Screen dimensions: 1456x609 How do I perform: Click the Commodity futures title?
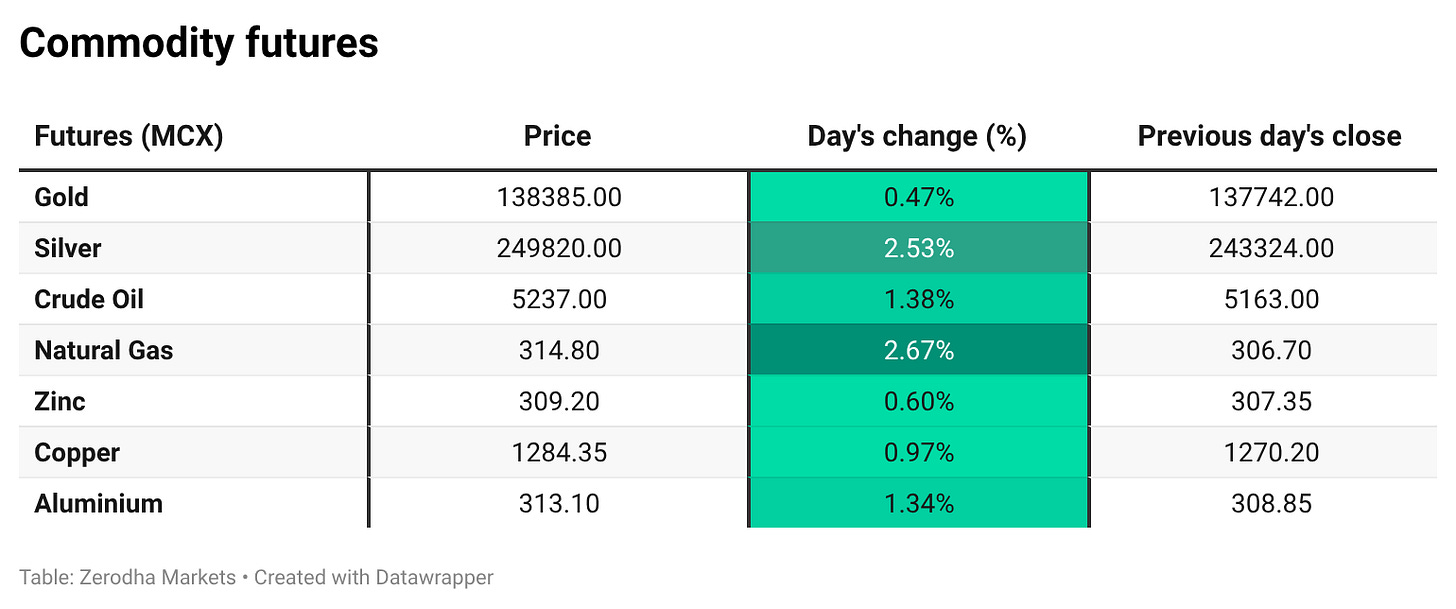tap(199, 43)
